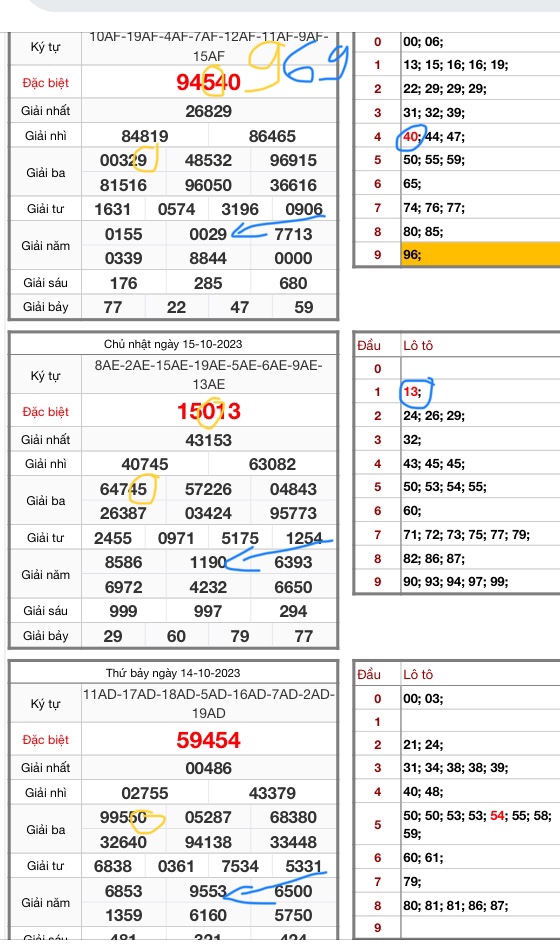Screen dimensions: 560x945
Task: Click the Giải ba number 64745
Action: [x=124, y=489]
